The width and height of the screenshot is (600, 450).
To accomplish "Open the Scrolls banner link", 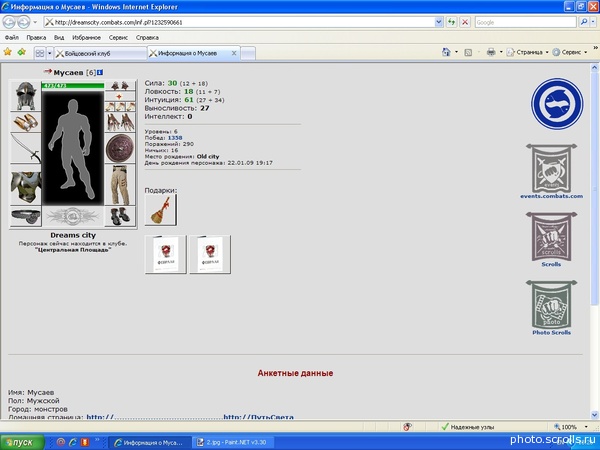I will click(551, 239).
